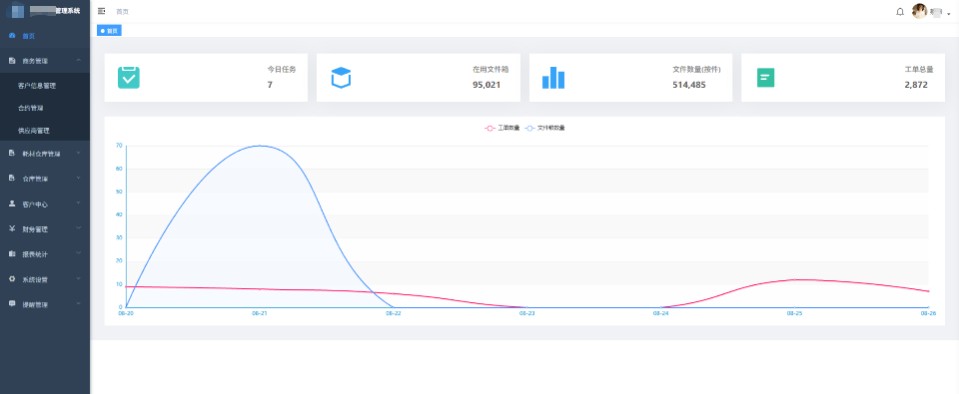Collapse the 商务管理 menu using its arrow
Image resolution: width=959 pixels, height=394 pixels.
click(x=79, y=60)
